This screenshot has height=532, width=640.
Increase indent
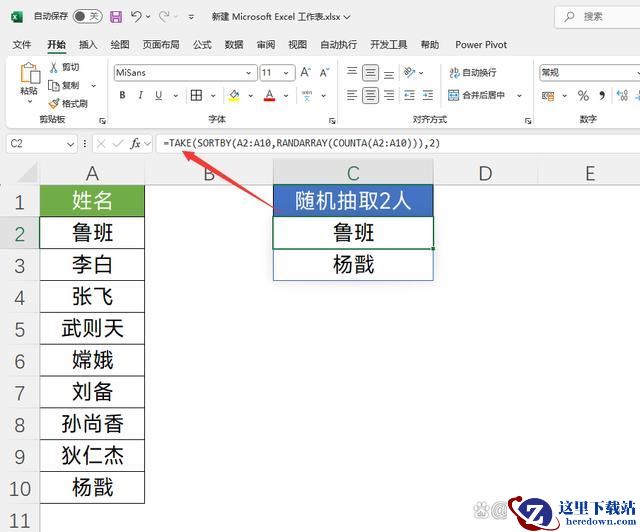[x=428, y=96]
